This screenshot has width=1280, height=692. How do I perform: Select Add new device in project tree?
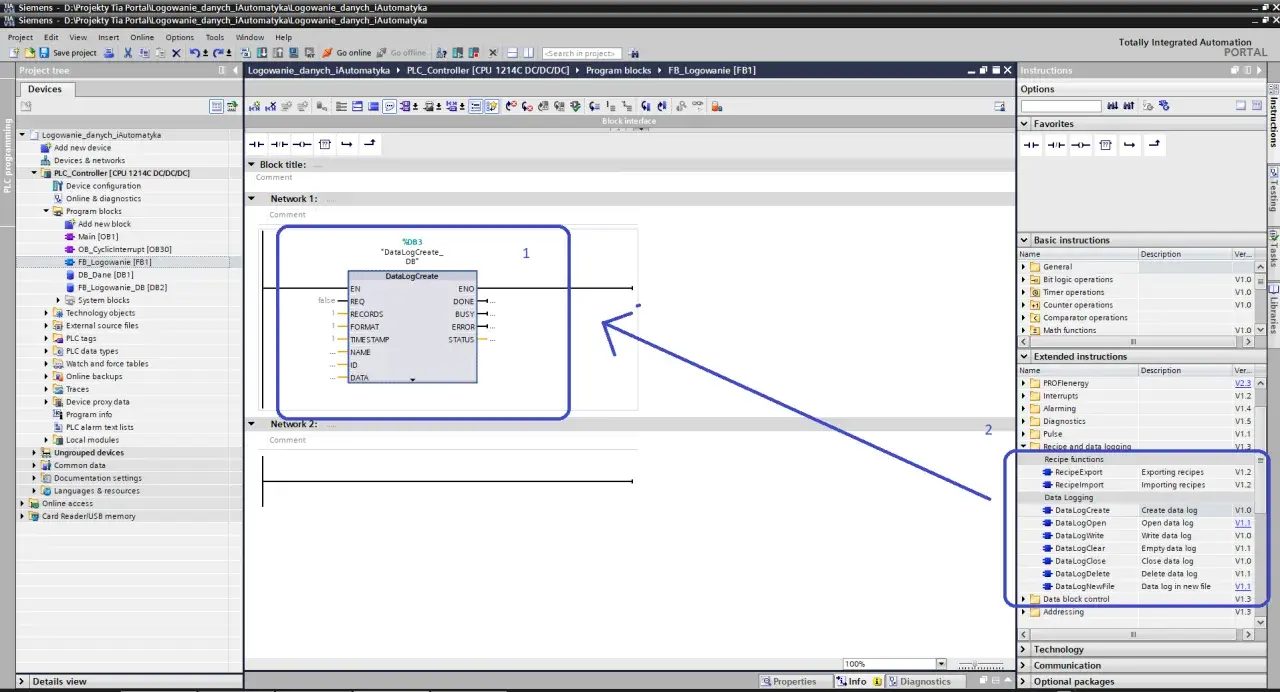(x=83, y=148)
